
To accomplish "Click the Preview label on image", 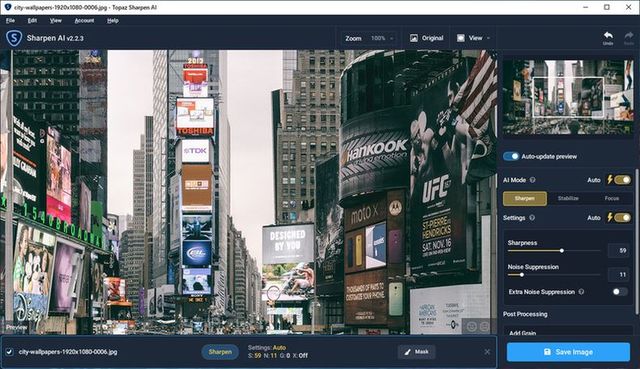I will (16, 327).
